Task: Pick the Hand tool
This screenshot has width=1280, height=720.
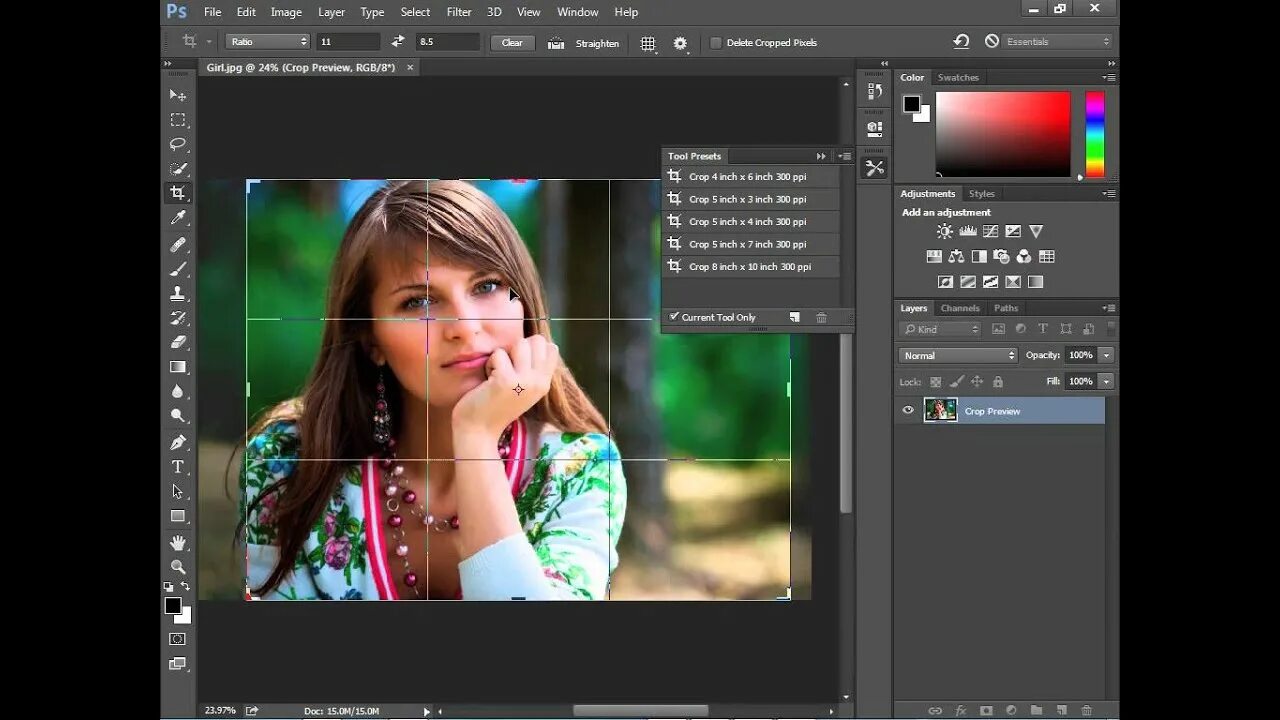Action: (x=178, y=542)
